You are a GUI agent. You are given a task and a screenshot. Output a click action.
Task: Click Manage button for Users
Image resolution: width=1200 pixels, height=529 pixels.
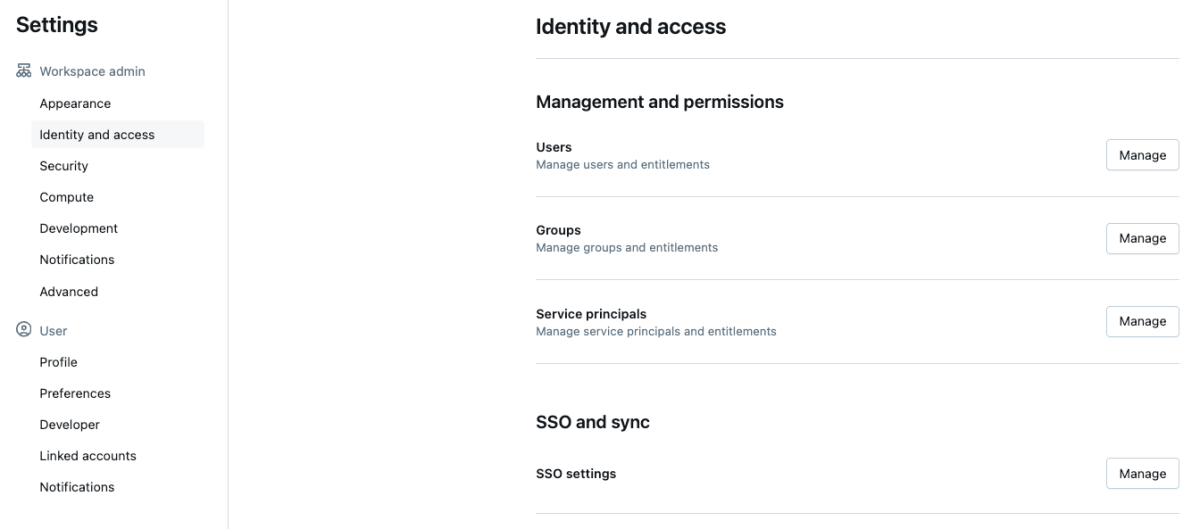[x=1142, y=155]
